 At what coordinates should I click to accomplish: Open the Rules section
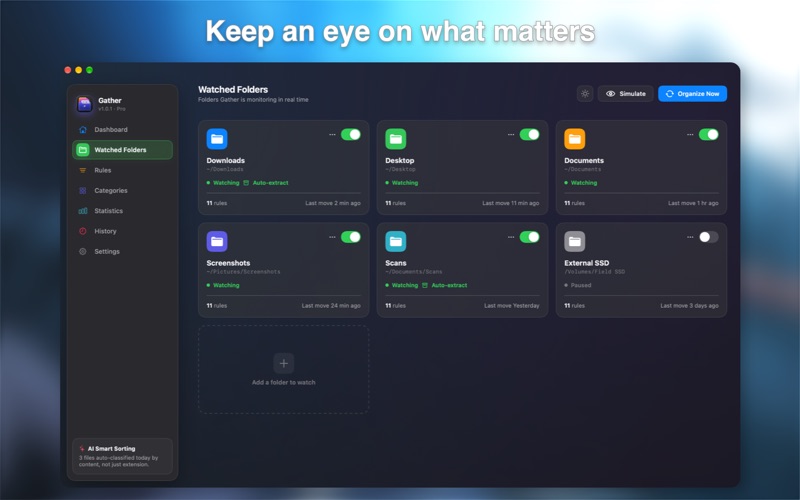[122, 170]
